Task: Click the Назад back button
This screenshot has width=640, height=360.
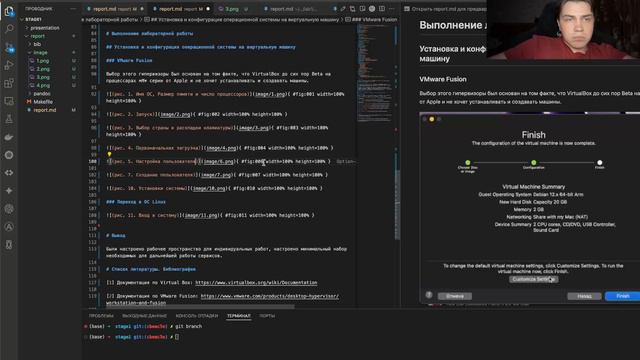Action: click(584, 296)
